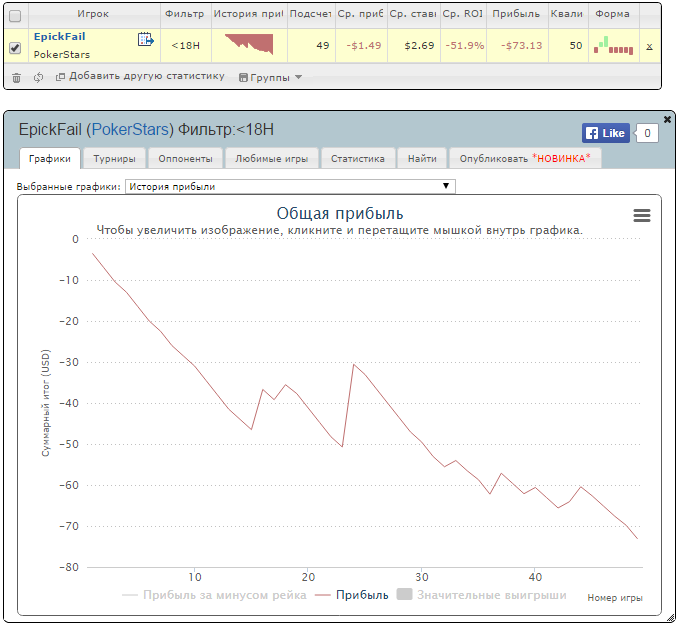Switch to the Турниры tab
Screen dimensions: 678x625
(x=115, y=159)
